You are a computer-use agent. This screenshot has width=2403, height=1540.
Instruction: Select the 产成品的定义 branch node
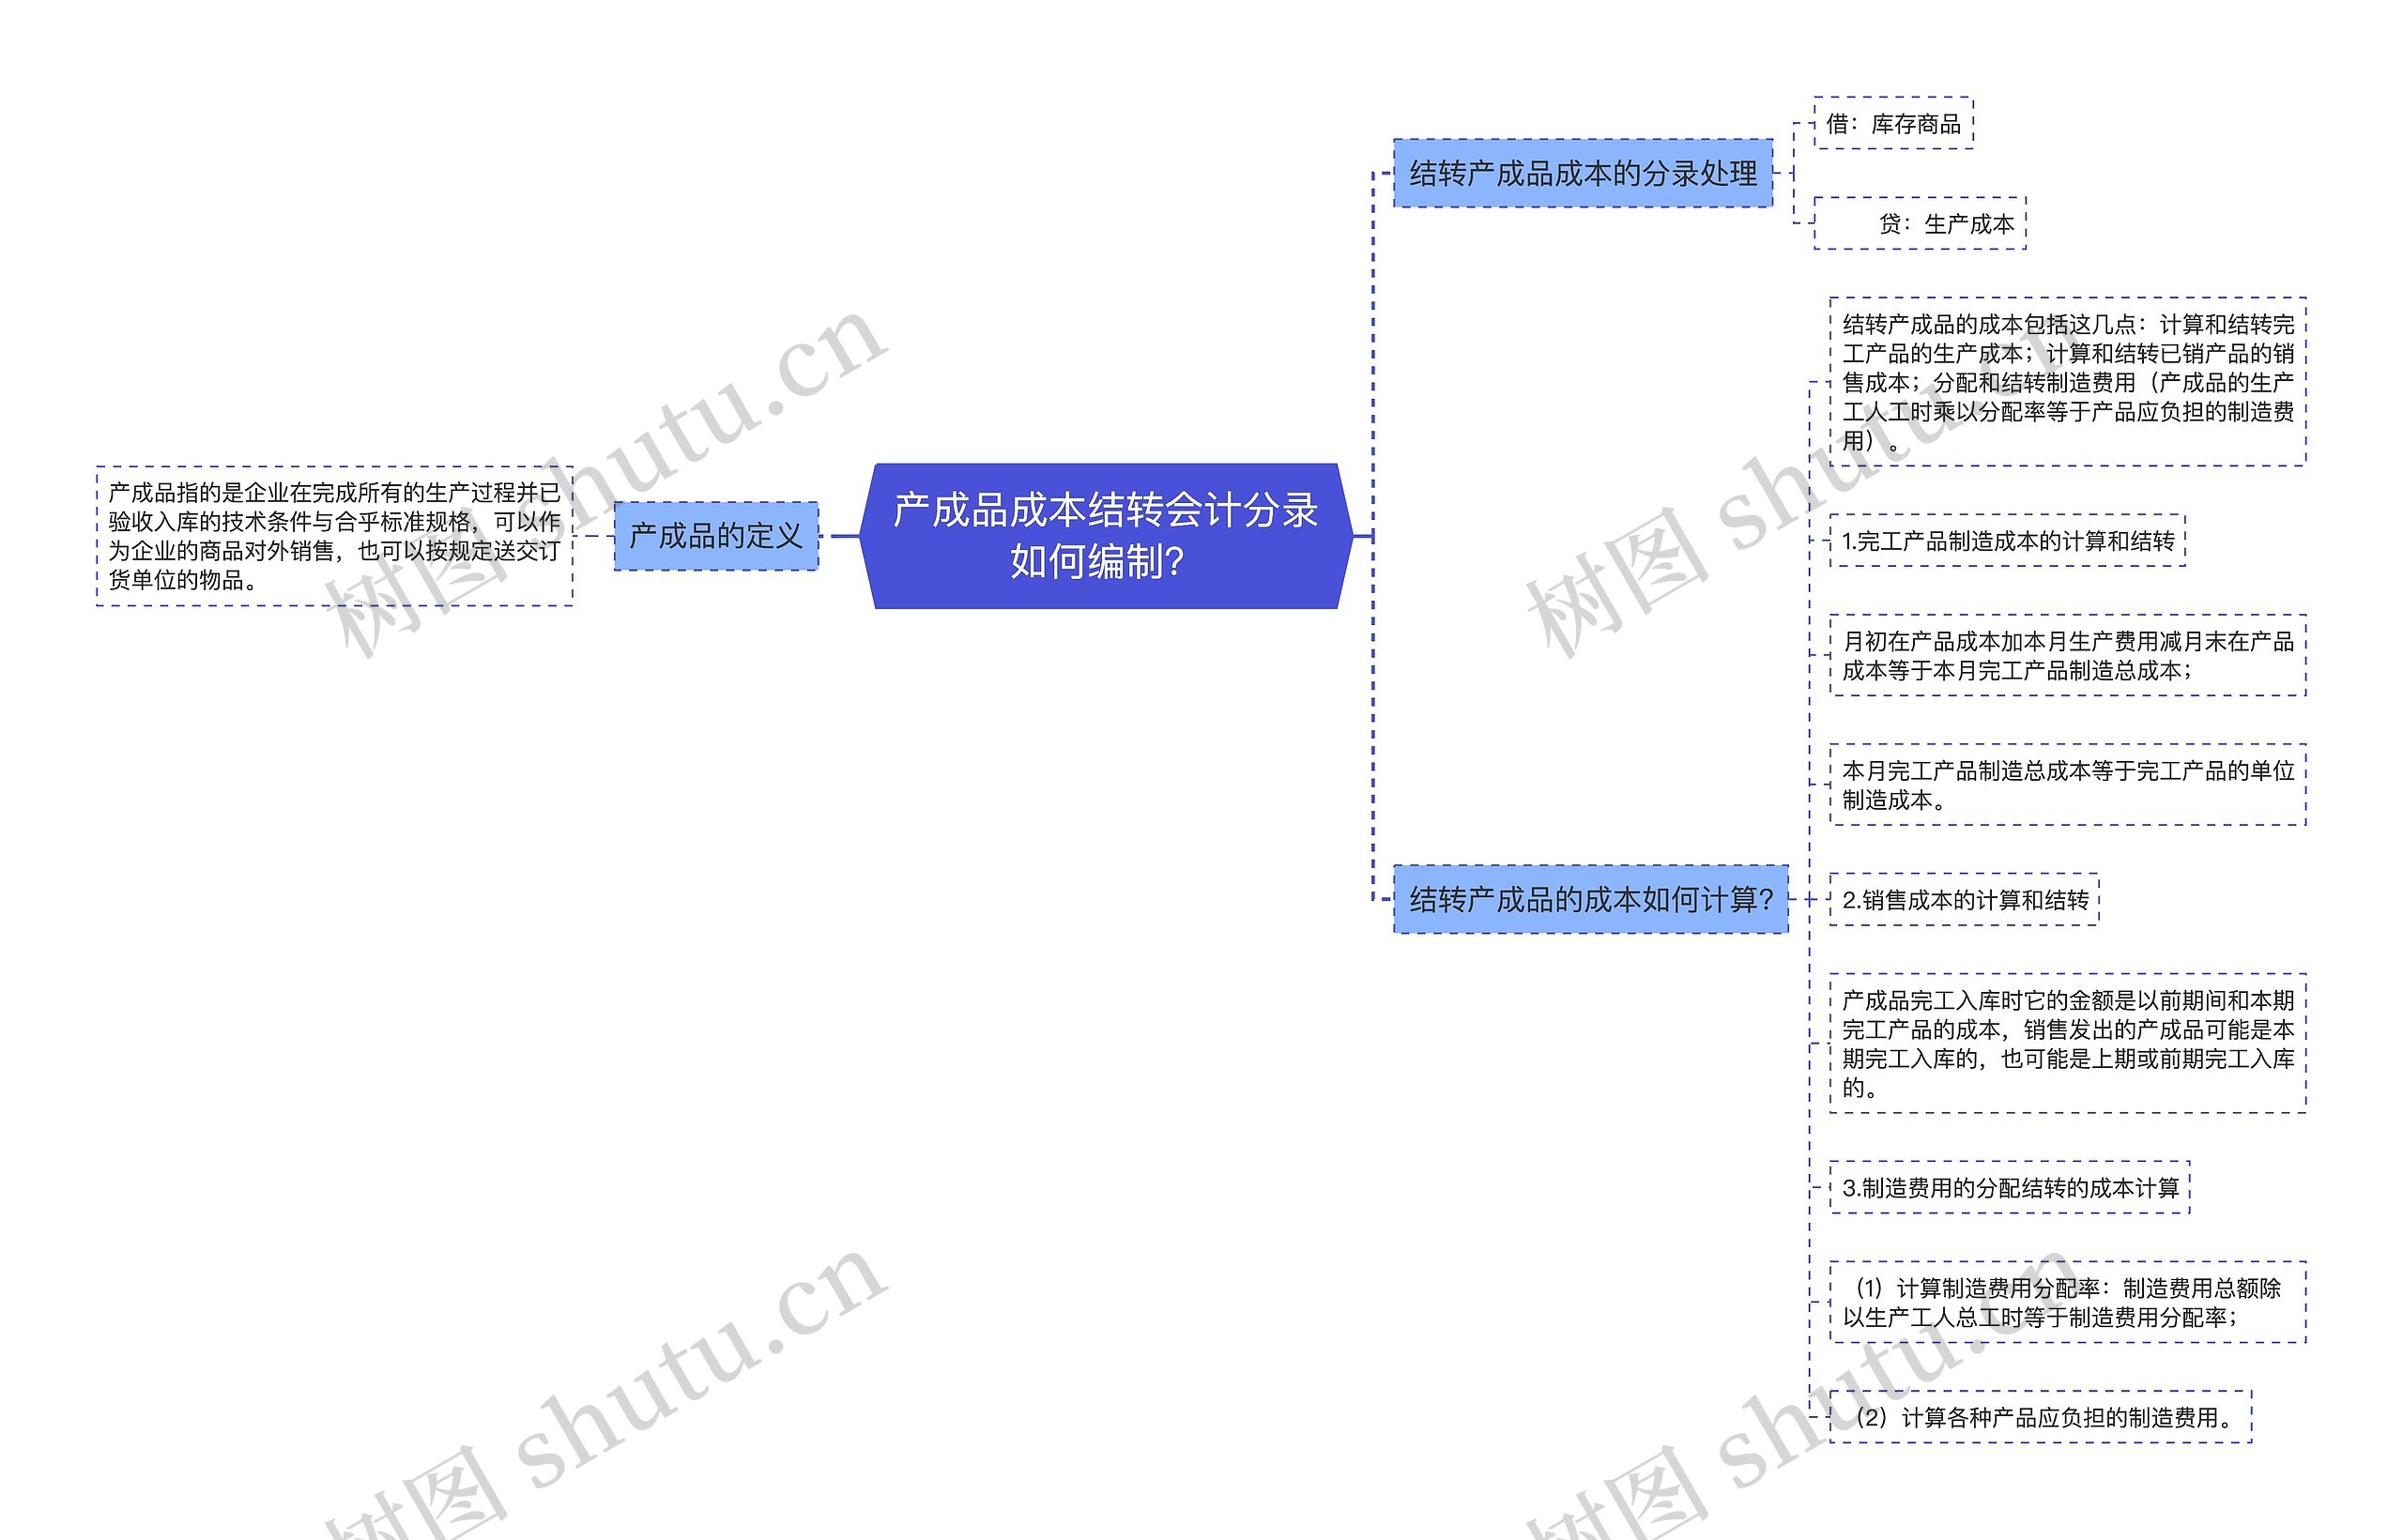(716, 536)
